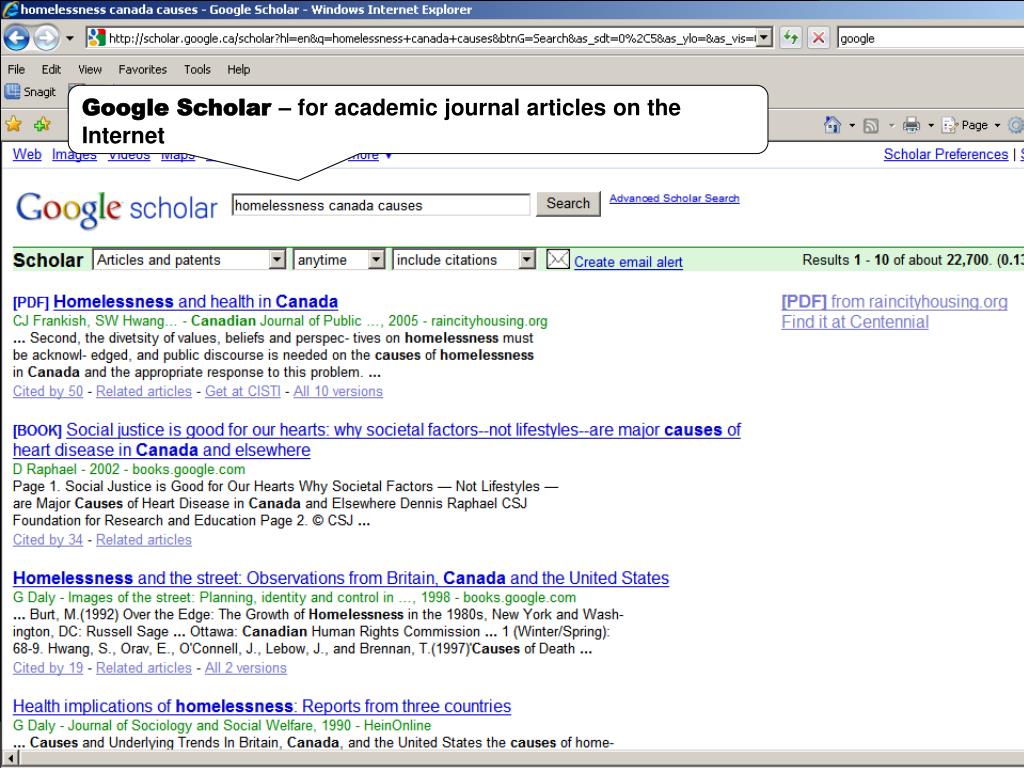1024x768 pixels.
Task: Click the Home page icon
Action: (x=832, y=125)
